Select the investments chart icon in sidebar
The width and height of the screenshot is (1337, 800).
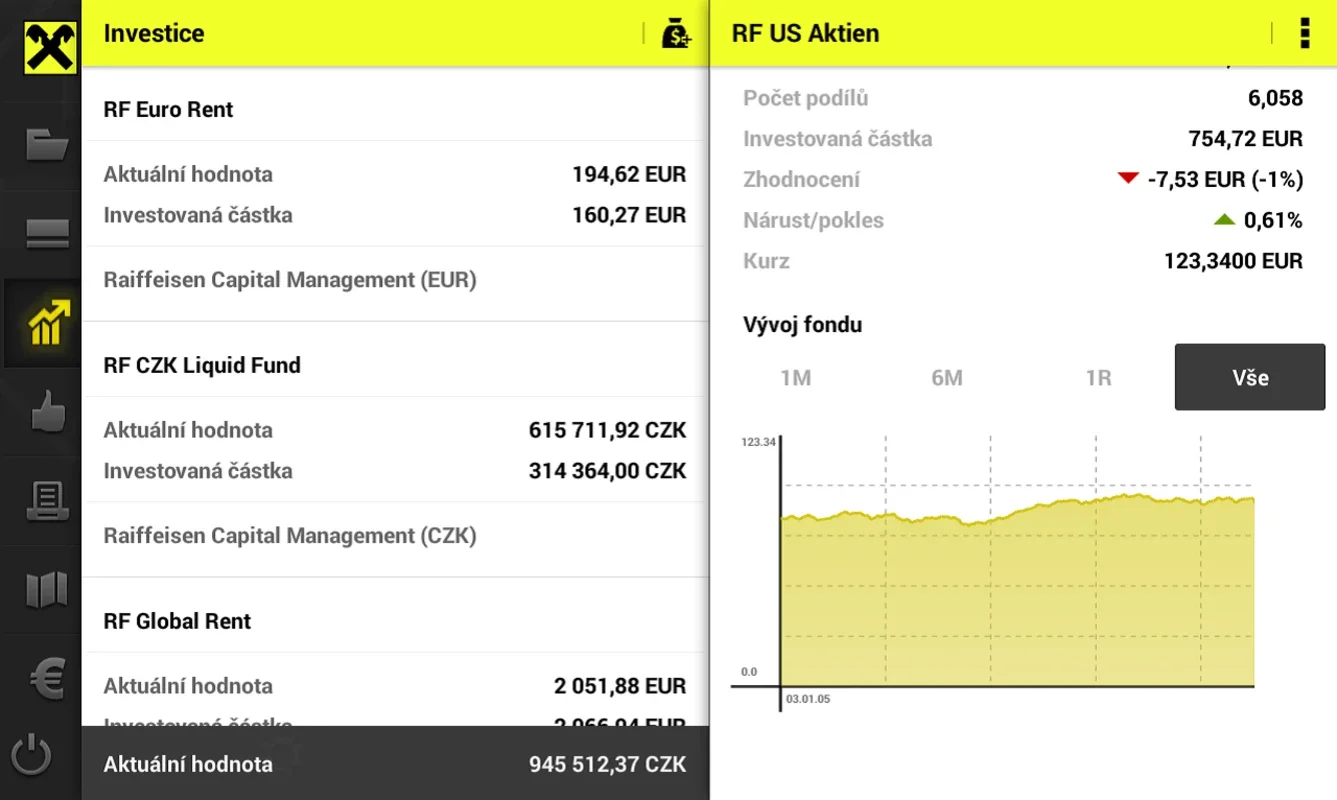point(46,323)
